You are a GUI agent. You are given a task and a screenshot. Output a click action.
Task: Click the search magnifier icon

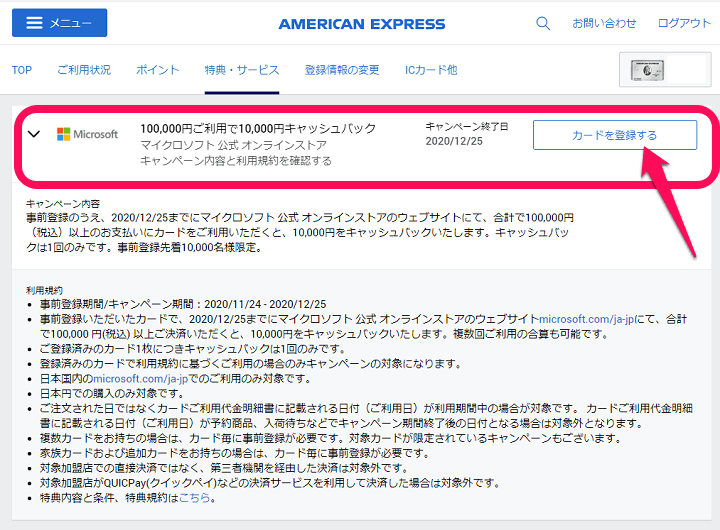pos(543,23)
